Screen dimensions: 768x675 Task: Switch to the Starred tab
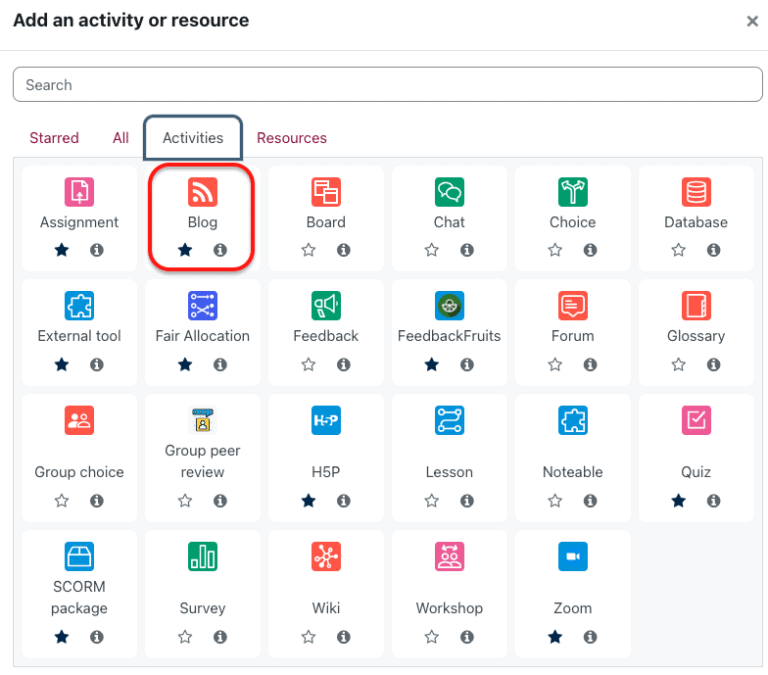click(54, 138)
